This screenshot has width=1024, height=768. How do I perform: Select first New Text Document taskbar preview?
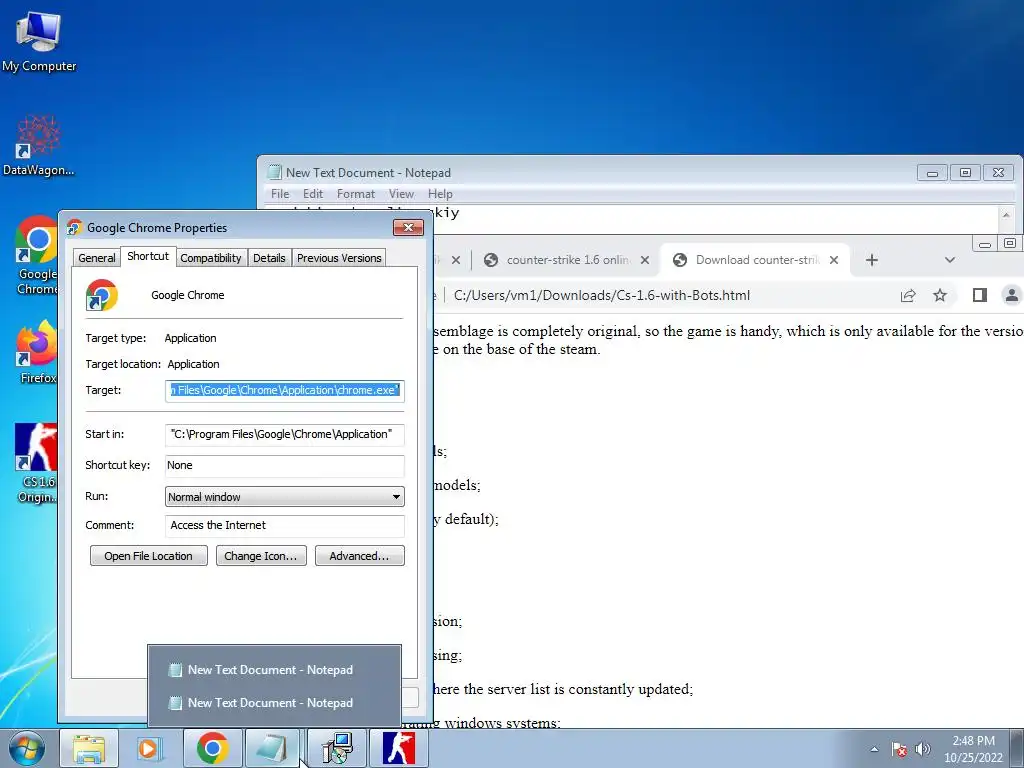click(x=274, y=670)
